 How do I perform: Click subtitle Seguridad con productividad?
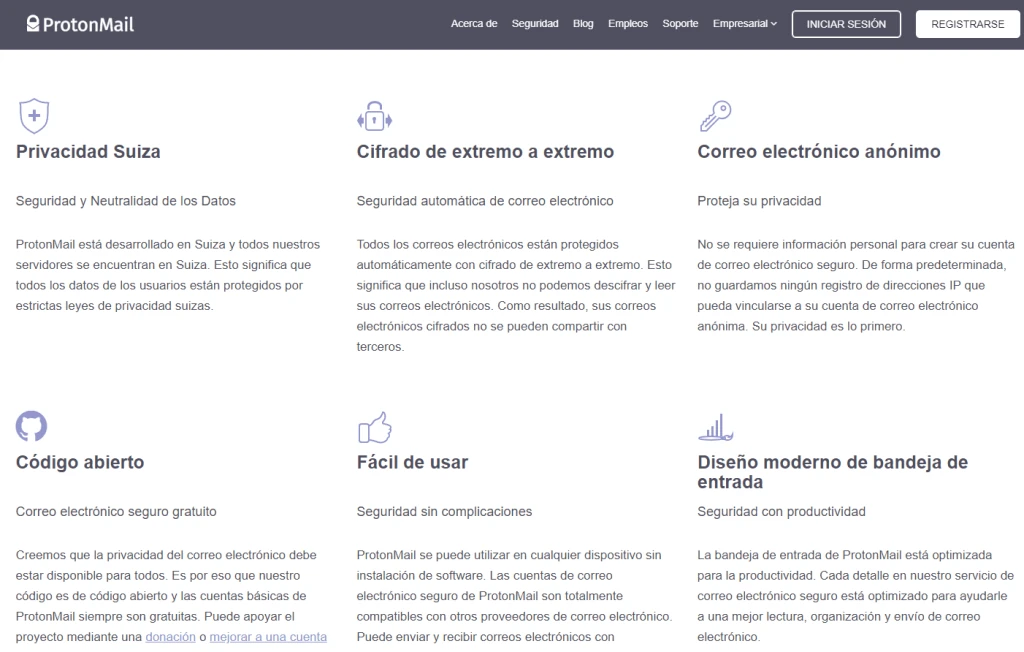(x=781, y=512)
